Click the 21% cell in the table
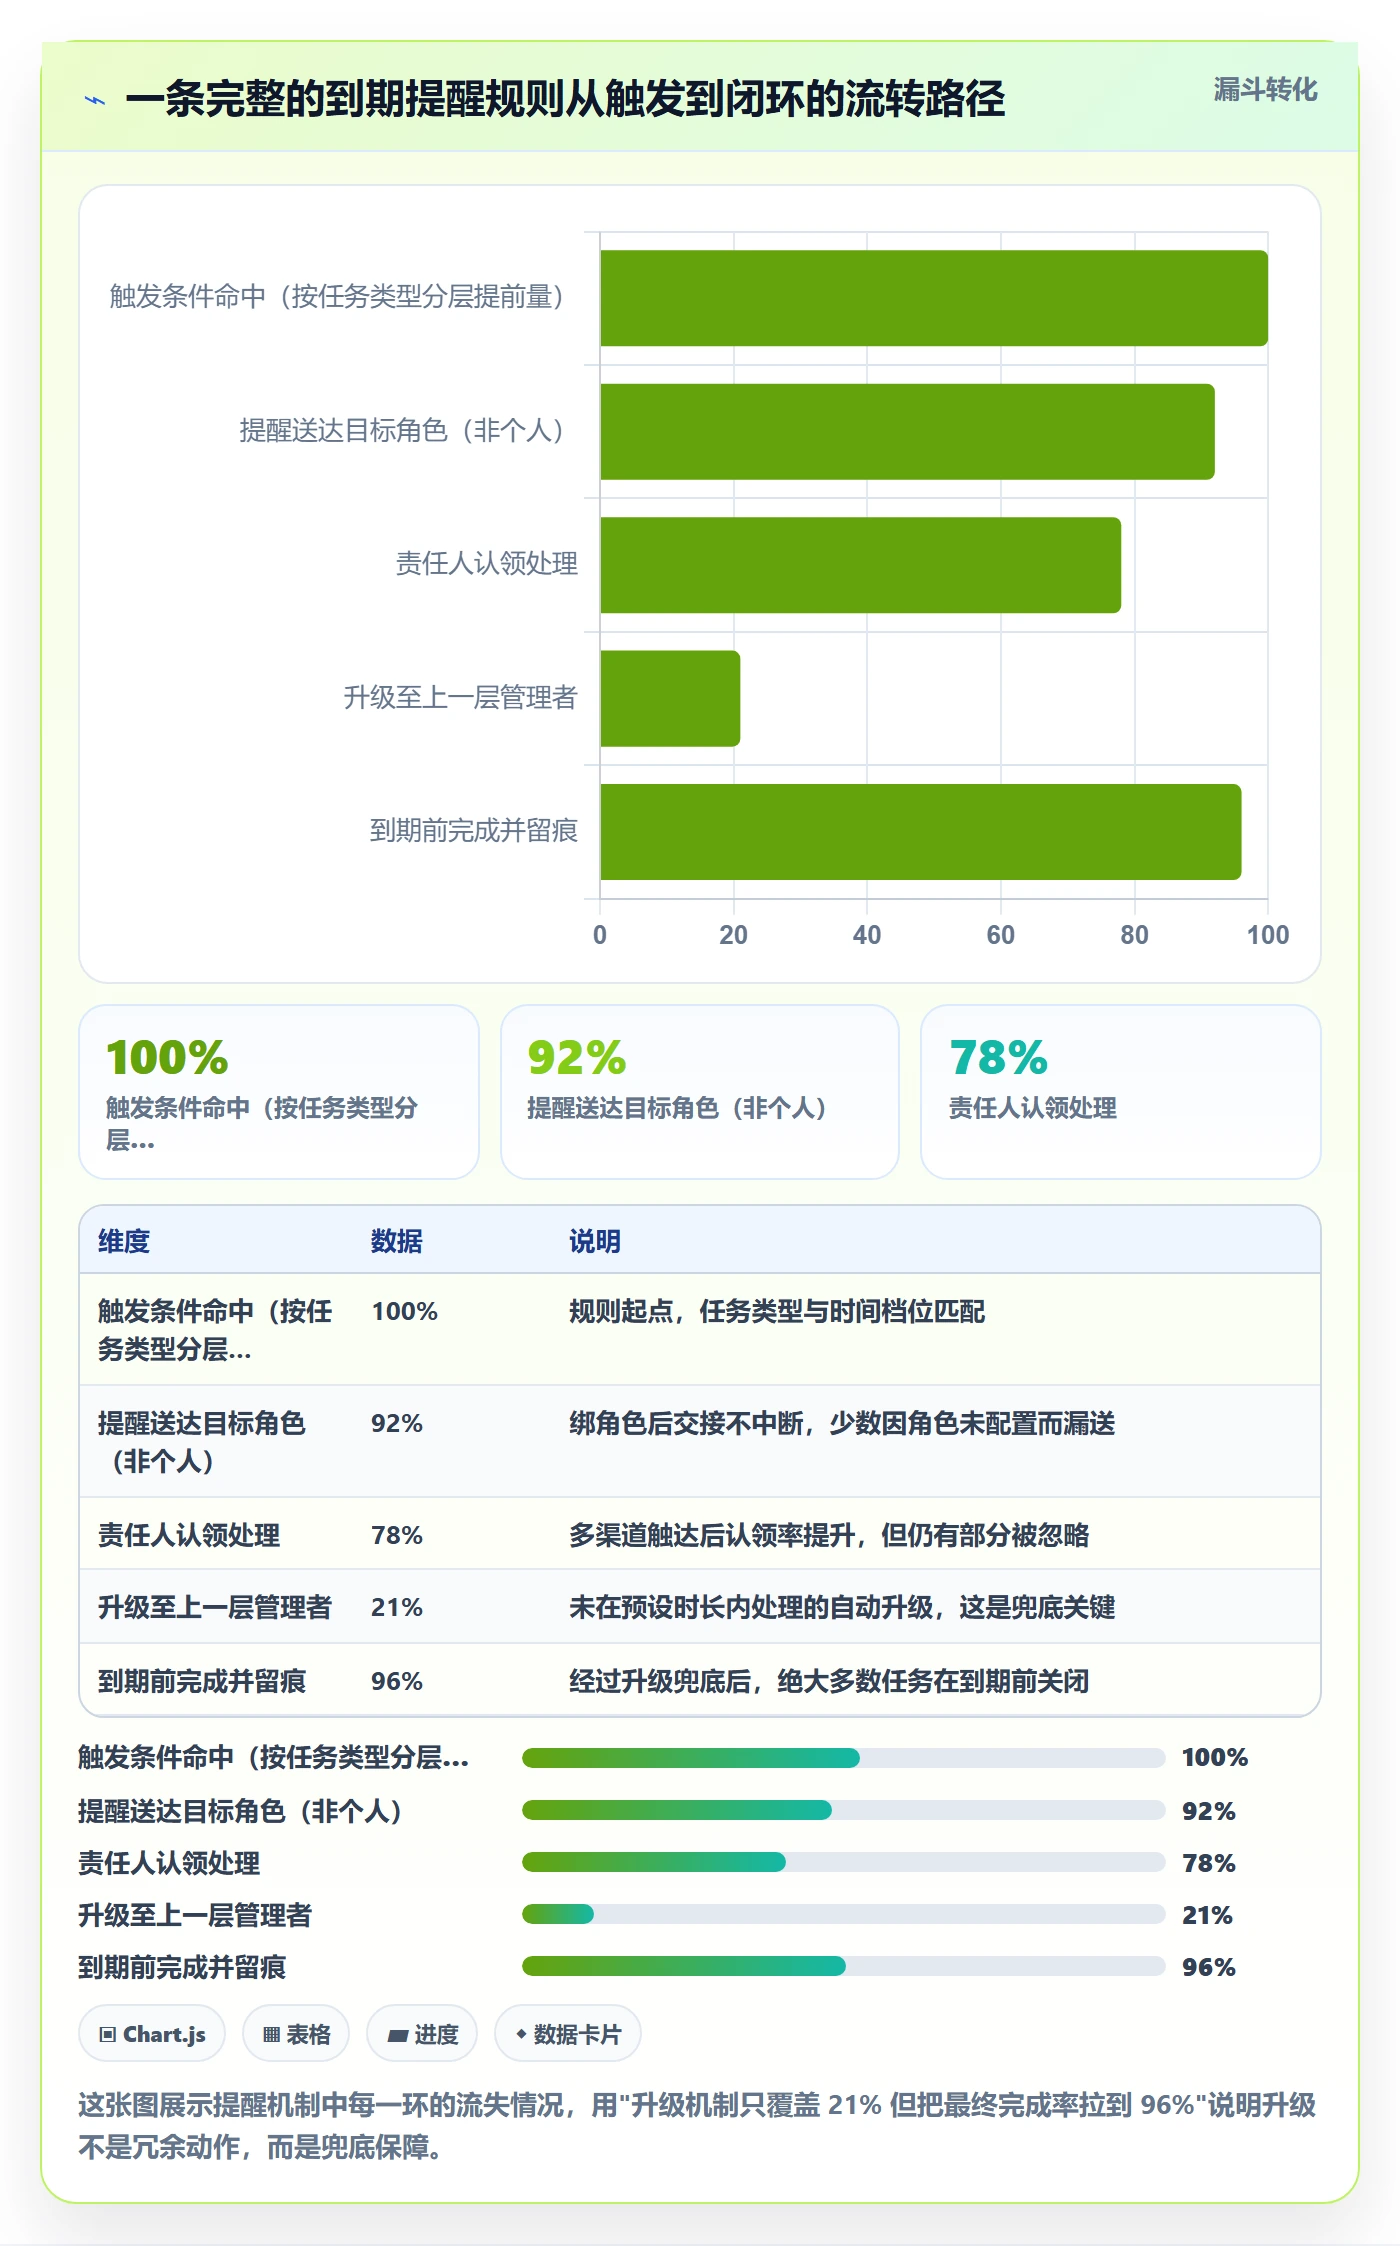 pyautogui.click(x=397, y=1607)
